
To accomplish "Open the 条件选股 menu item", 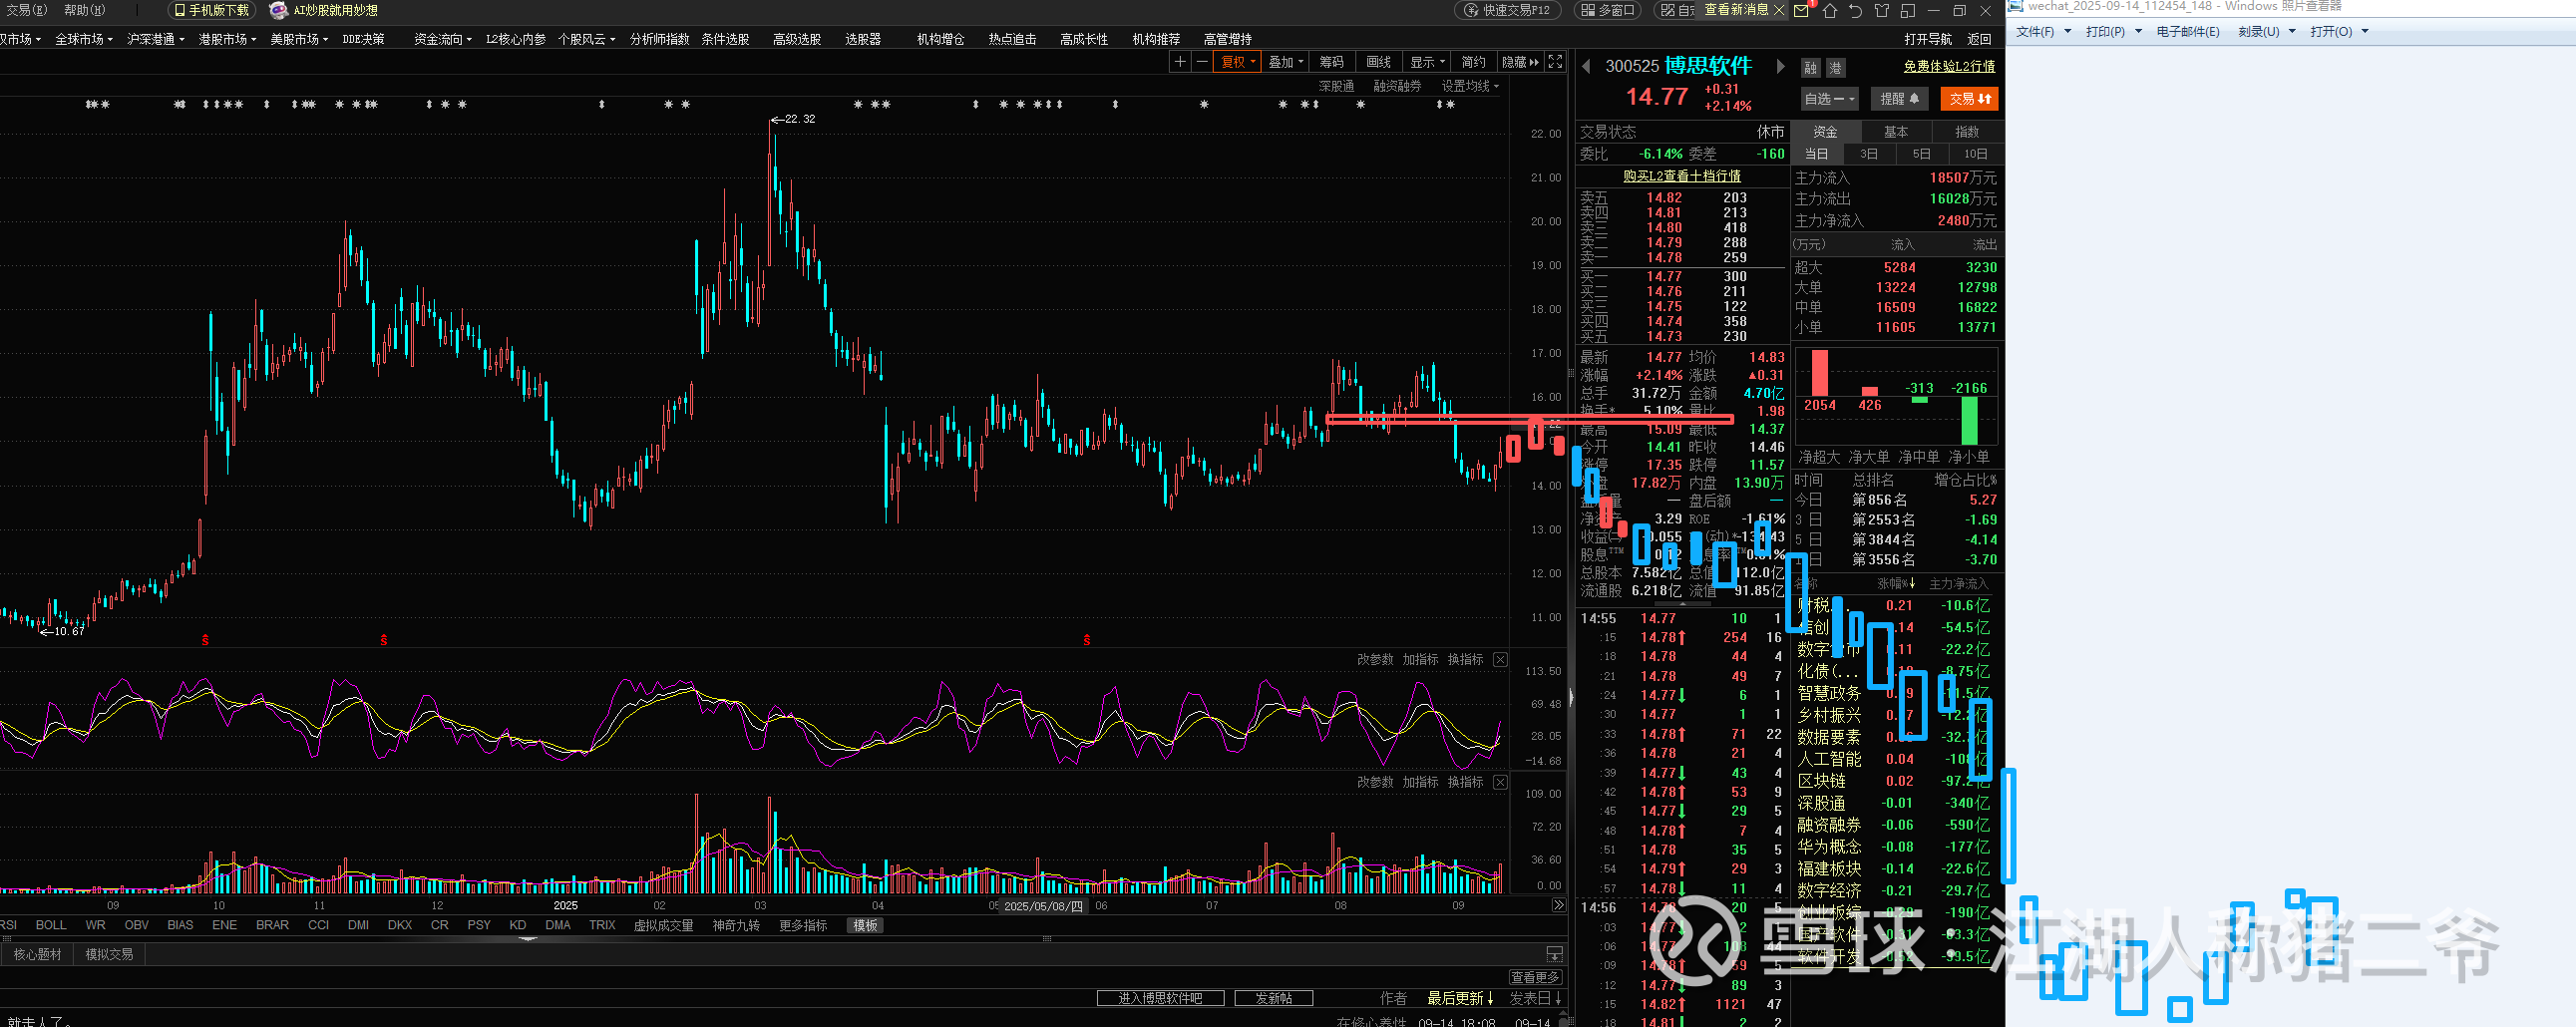I will click(x=725, y=39).
